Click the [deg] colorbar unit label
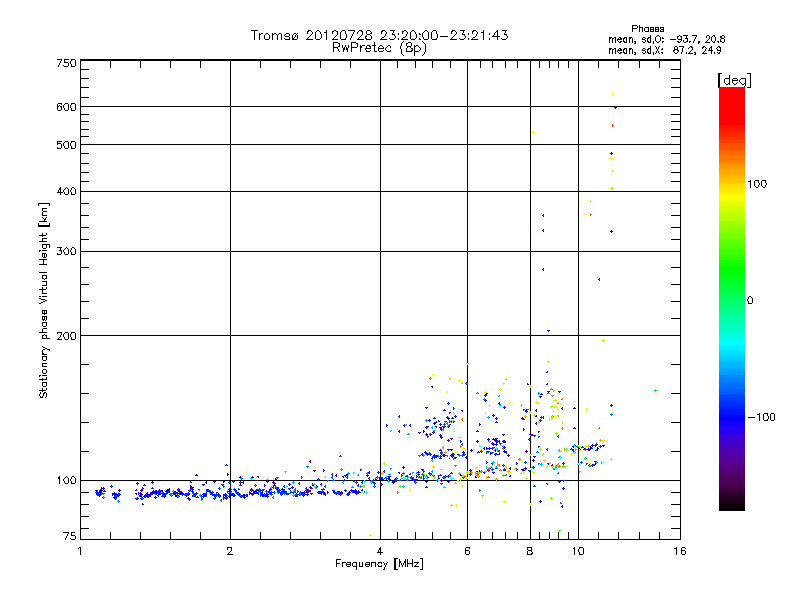Image resolution: width=800 pixels, height=600 pixels. (734, 81)
